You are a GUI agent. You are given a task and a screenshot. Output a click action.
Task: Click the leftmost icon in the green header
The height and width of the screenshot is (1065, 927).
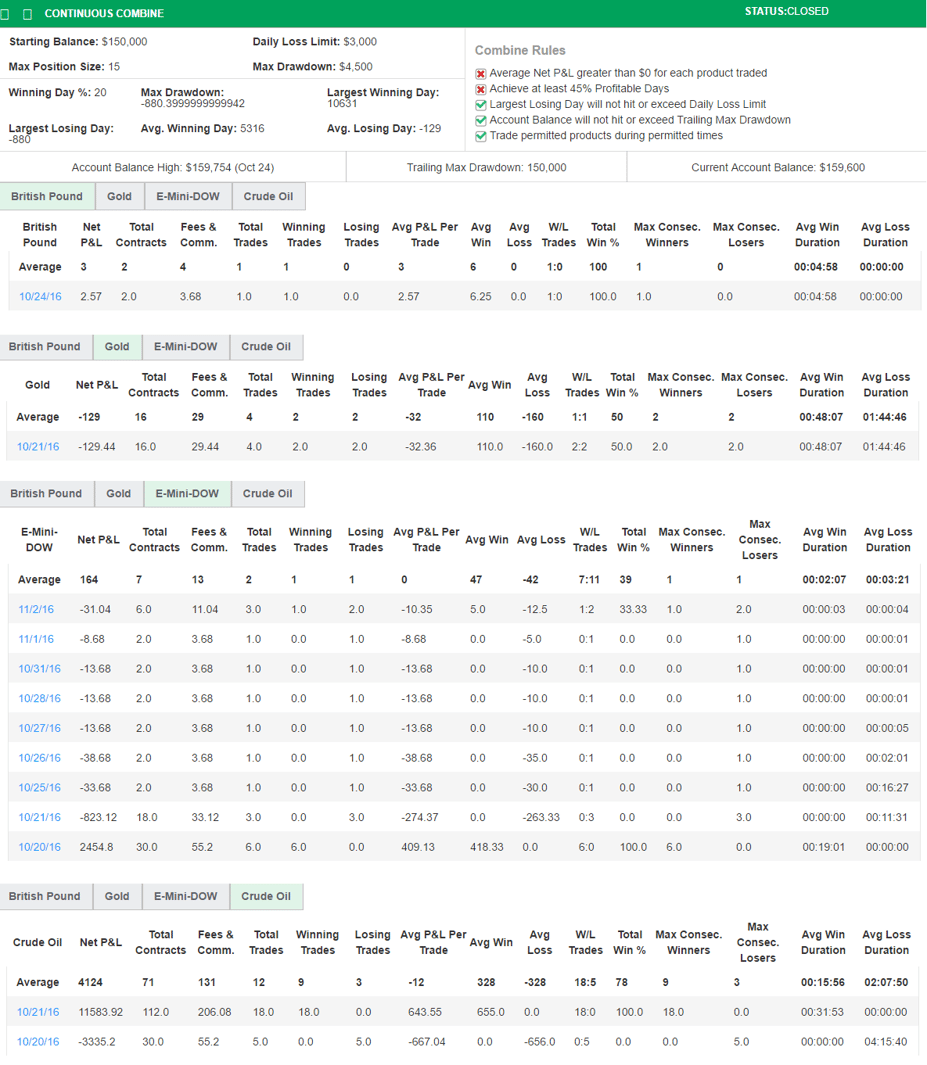coord(8,14)
